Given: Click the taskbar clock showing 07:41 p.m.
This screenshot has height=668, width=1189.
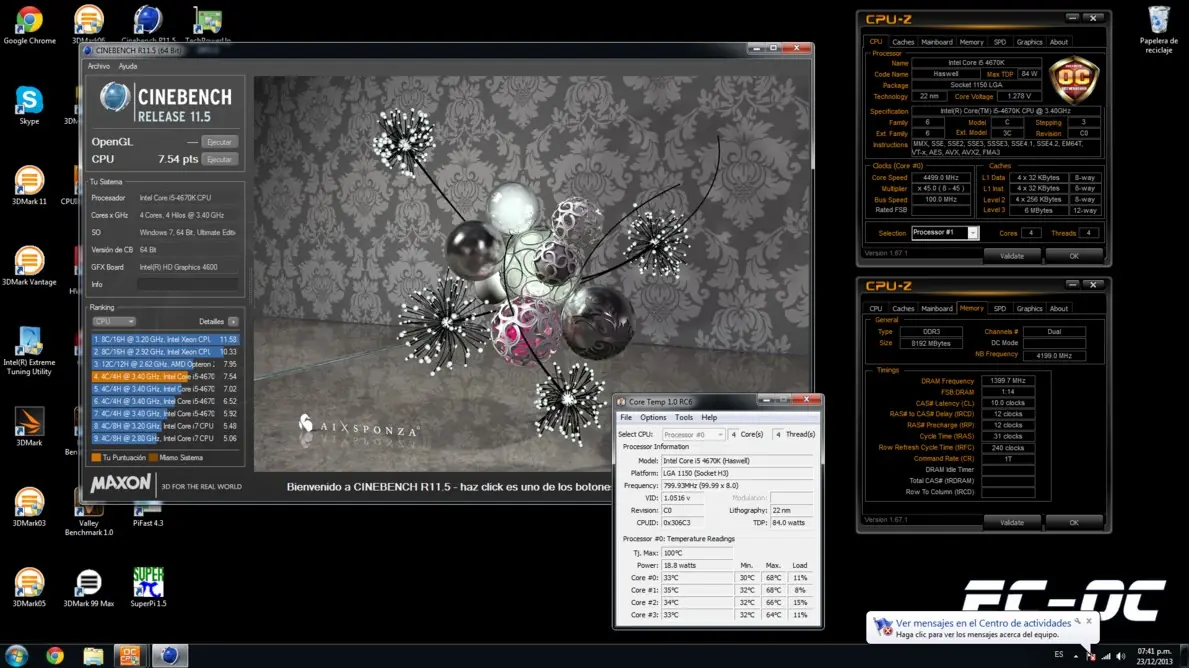Looking at the screenshot, I should click(1154, 656).
